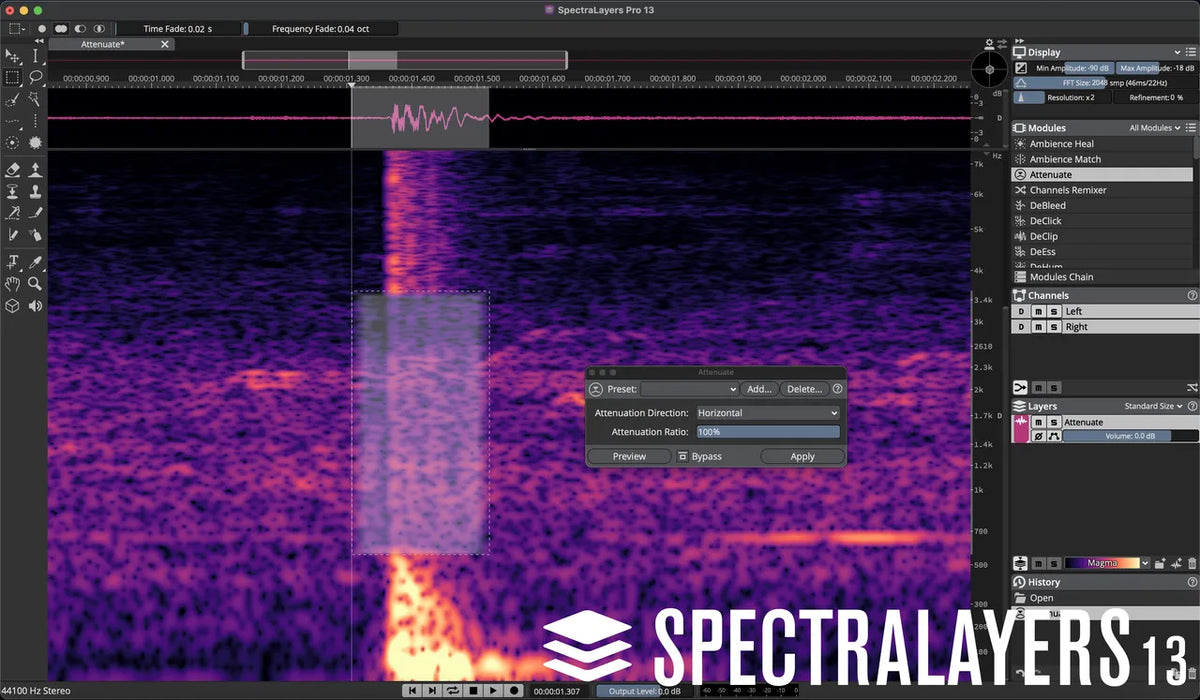This screenshot has height=700, width=1200.
Task: Mute the Right channel
Action: point(1038,327)
